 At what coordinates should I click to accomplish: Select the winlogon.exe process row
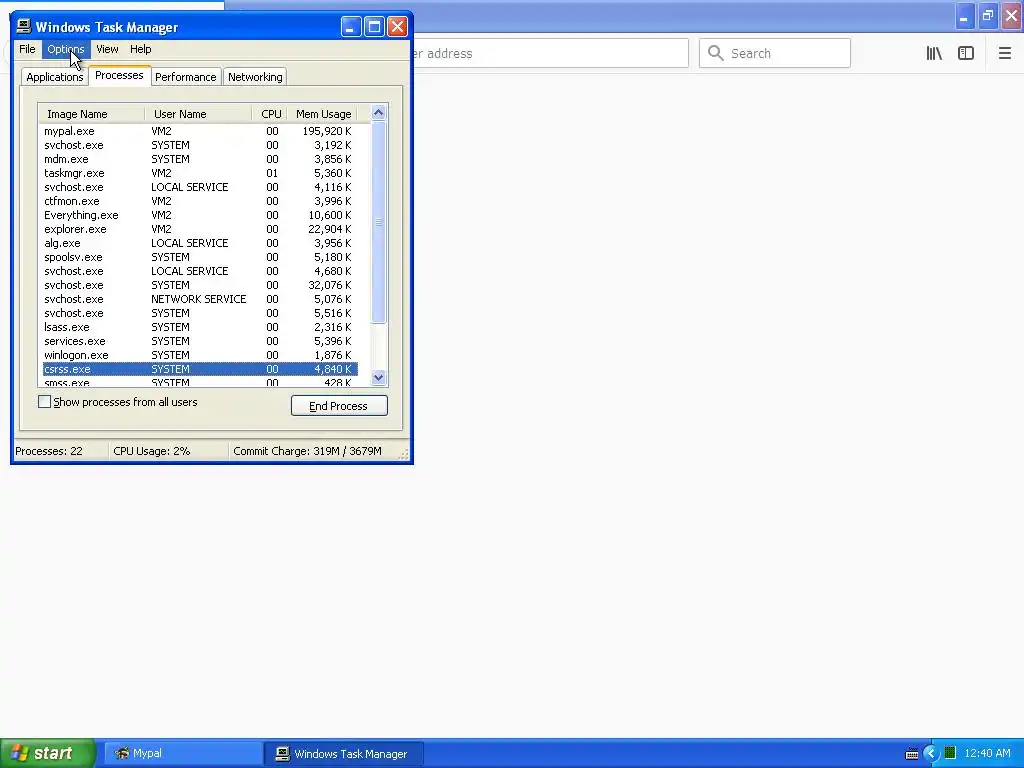(x=200, y=355)
